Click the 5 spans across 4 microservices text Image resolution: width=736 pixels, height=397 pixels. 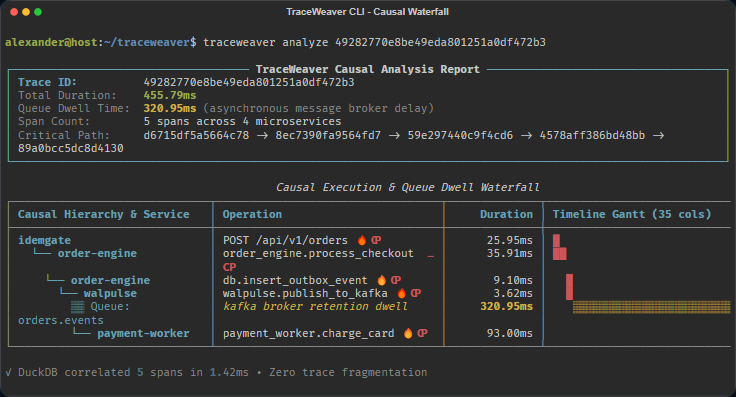(x=242, y=122)
